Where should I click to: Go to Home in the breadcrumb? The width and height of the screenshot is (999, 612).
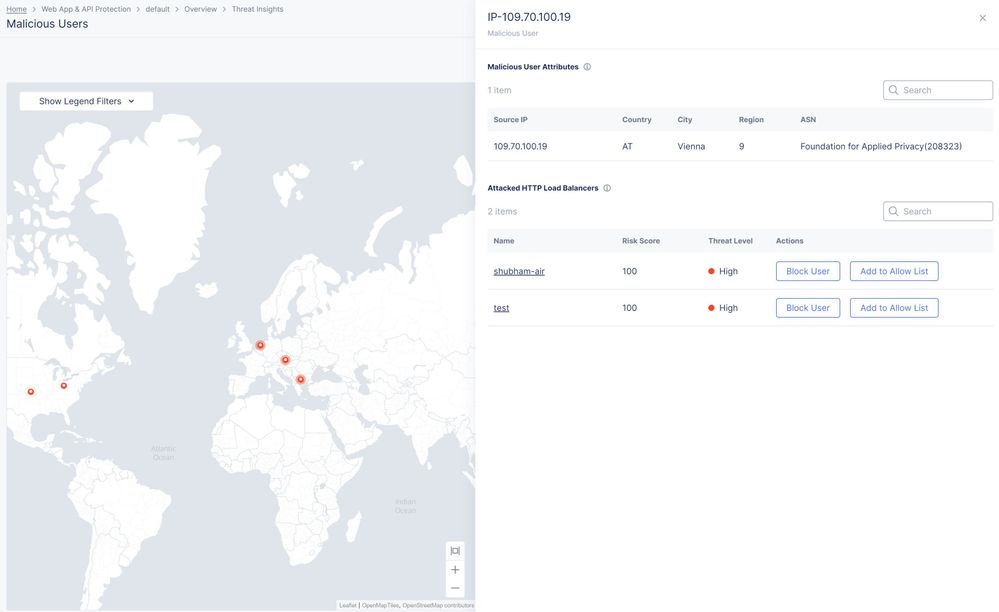point(16,9)
